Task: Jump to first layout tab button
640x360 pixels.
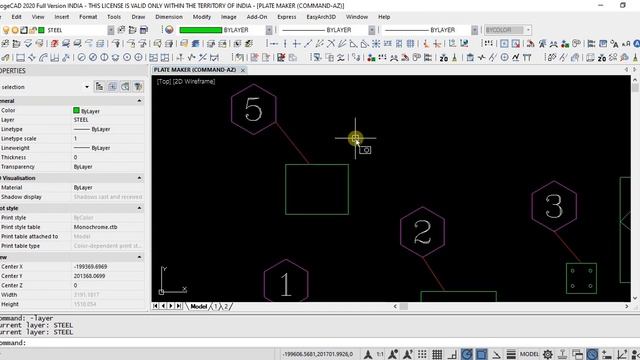Action: point(156,306)
